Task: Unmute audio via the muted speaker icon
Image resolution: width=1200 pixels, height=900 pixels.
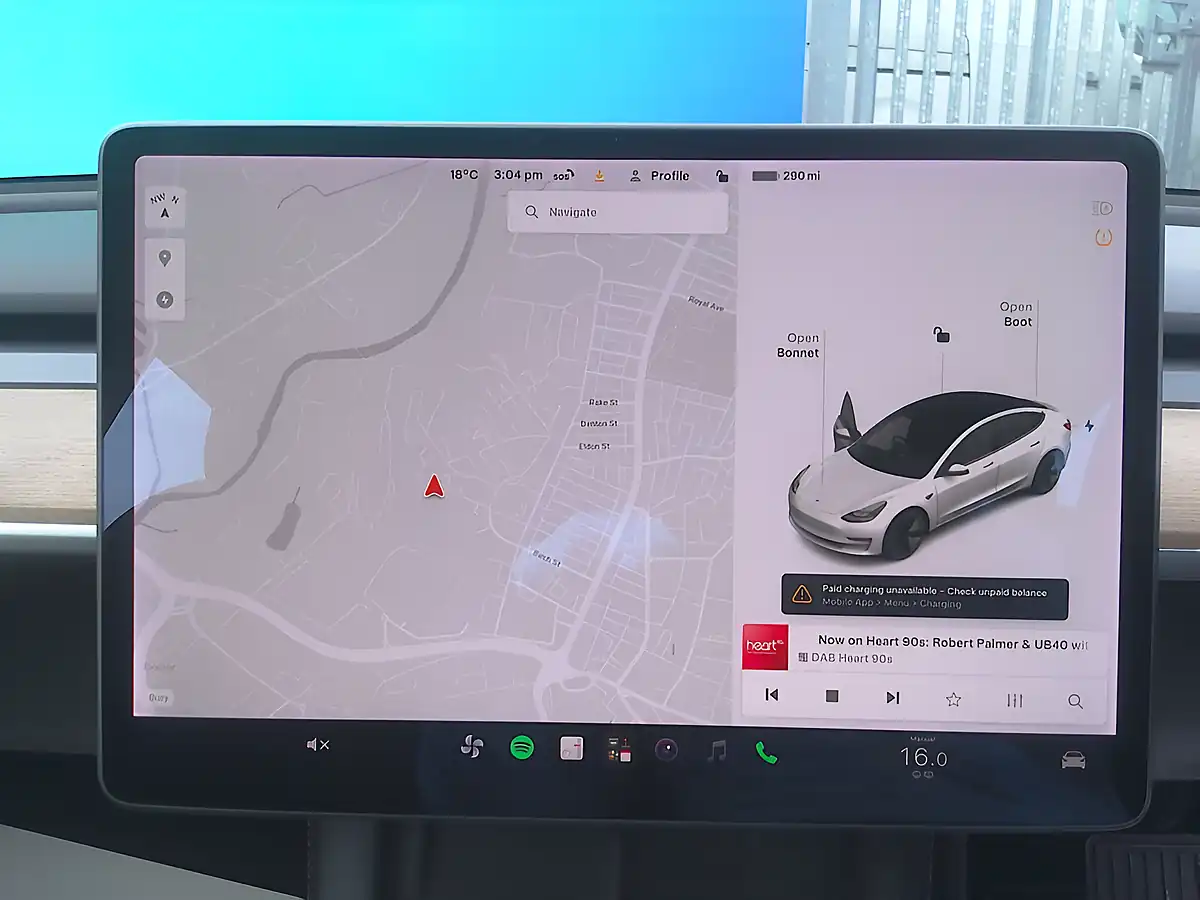Action: coord(317,745)
